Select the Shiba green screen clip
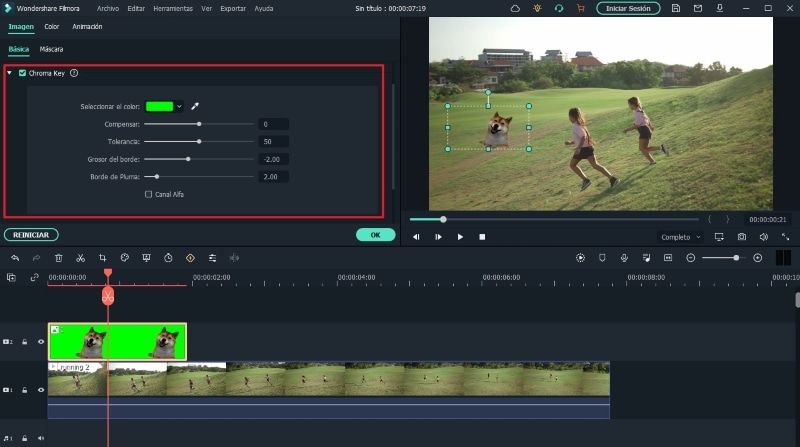Screen dimensions: 800x447 pyautogui.click(x=117, y=341)
